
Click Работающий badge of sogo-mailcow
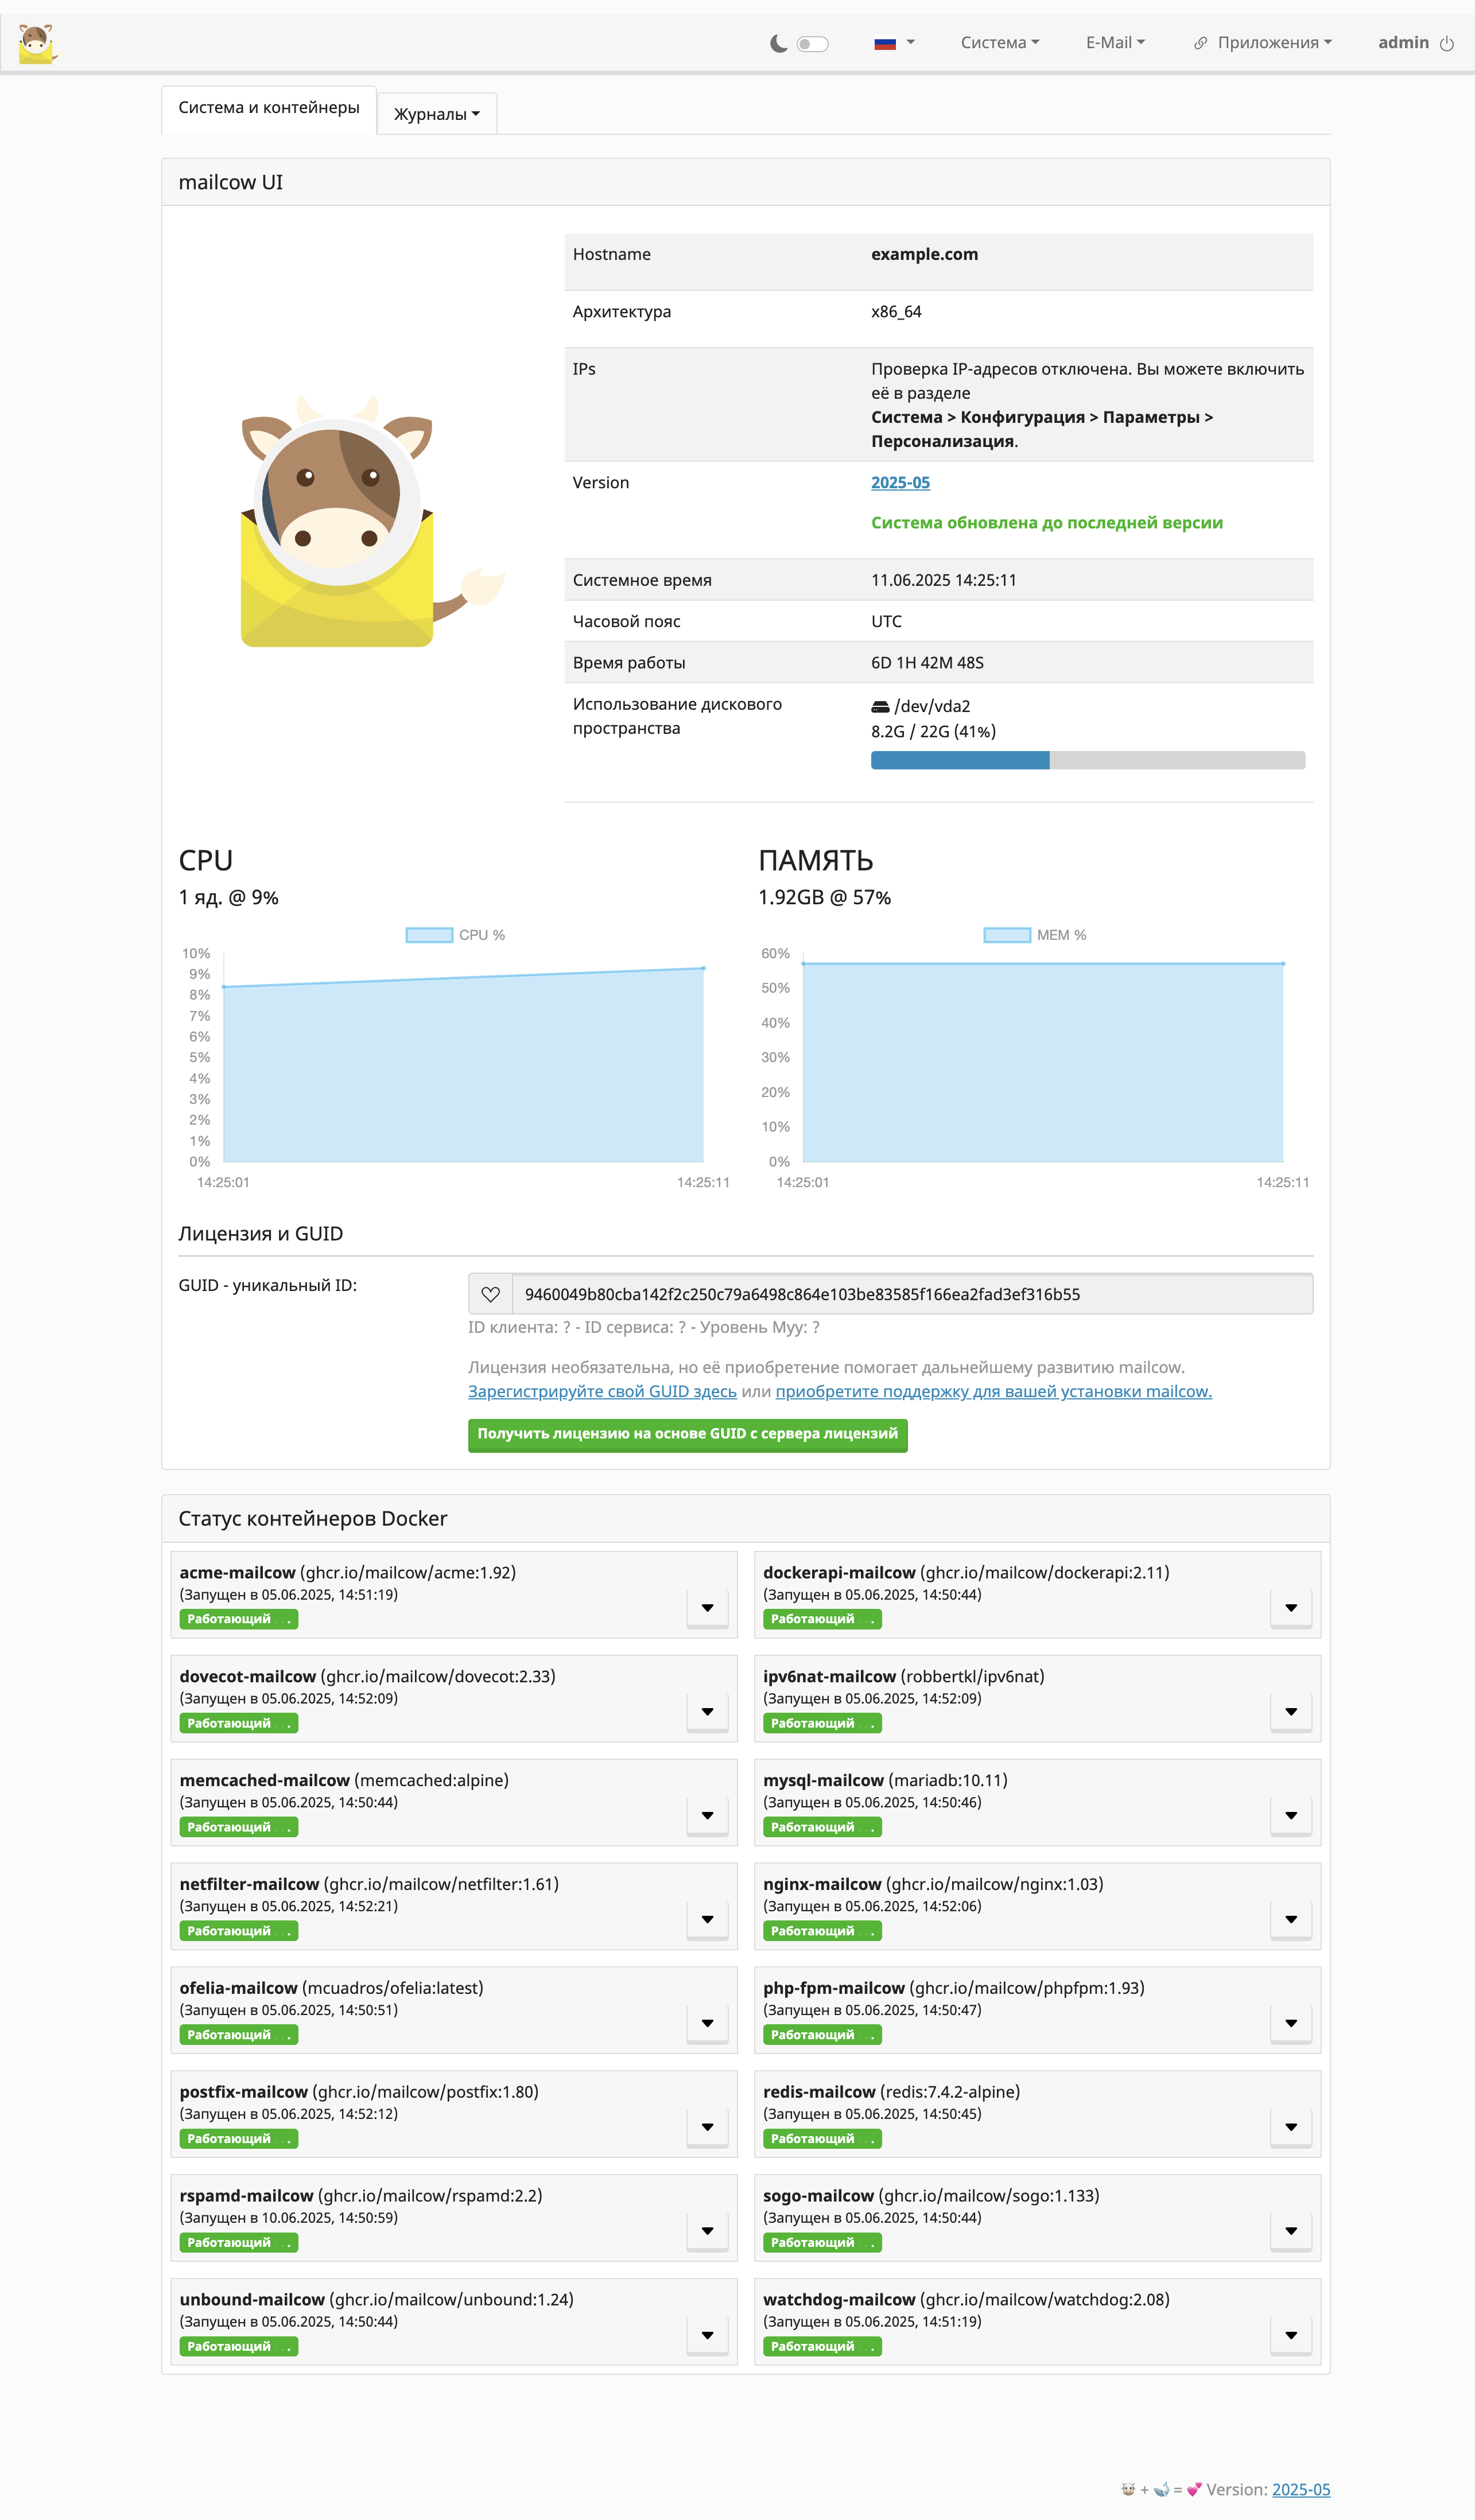click(822, 2244)
